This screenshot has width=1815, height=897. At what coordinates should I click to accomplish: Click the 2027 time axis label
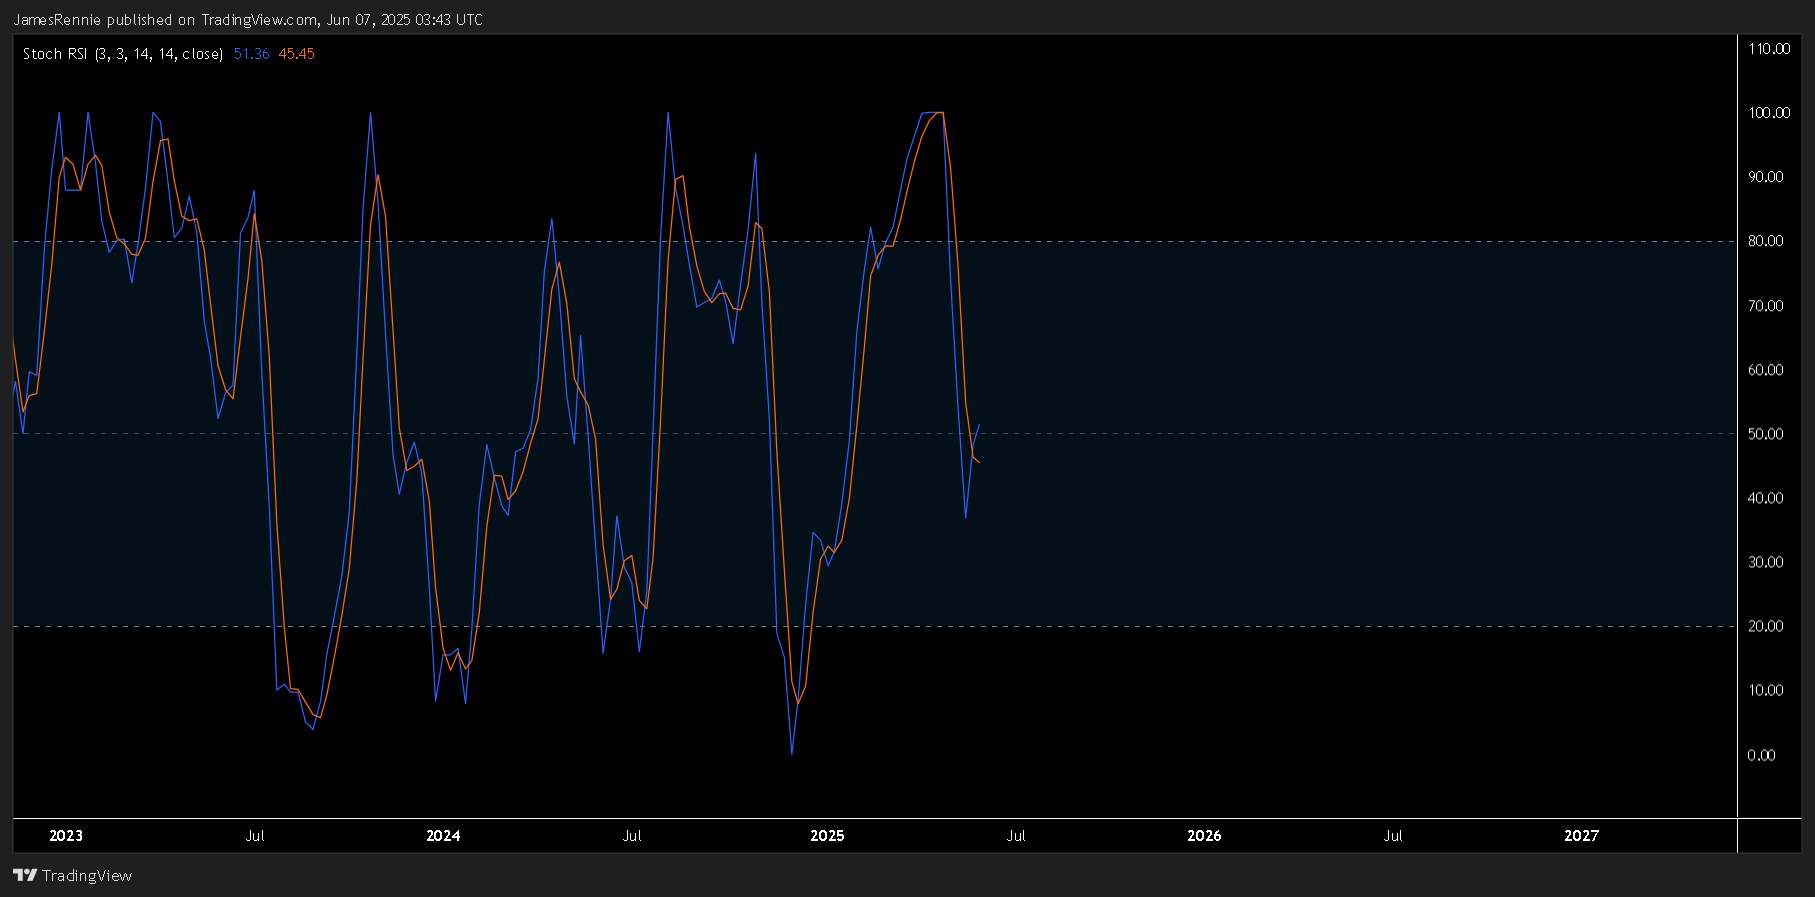pos(1581,836)
